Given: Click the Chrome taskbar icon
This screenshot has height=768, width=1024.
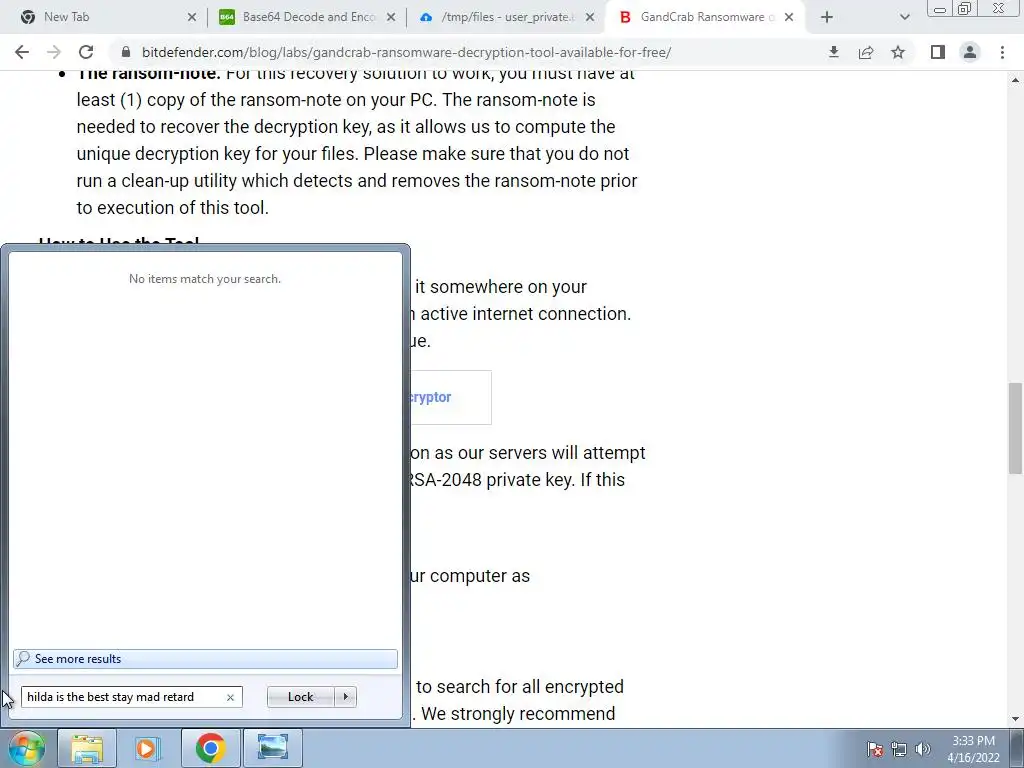Looking at the screenshot, I should coord(210,748).
